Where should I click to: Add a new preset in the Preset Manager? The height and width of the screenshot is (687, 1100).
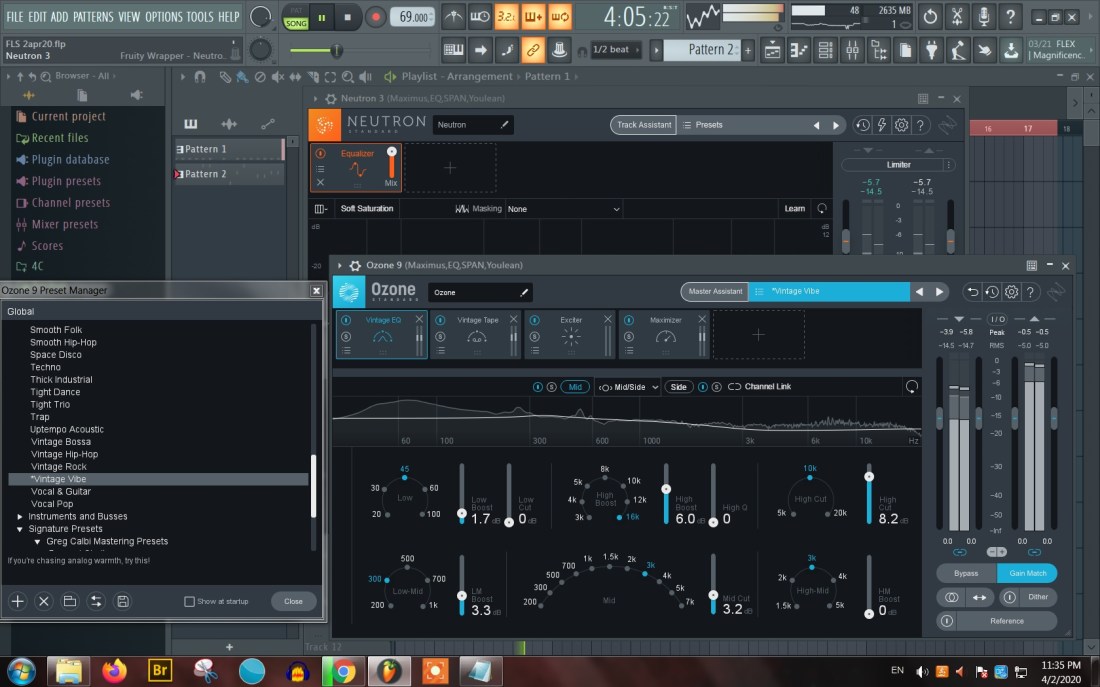(x=17, y=601)
